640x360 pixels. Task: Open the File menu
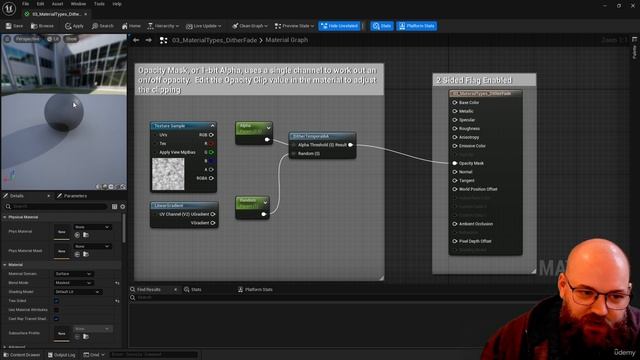click(x=25, y=4)
